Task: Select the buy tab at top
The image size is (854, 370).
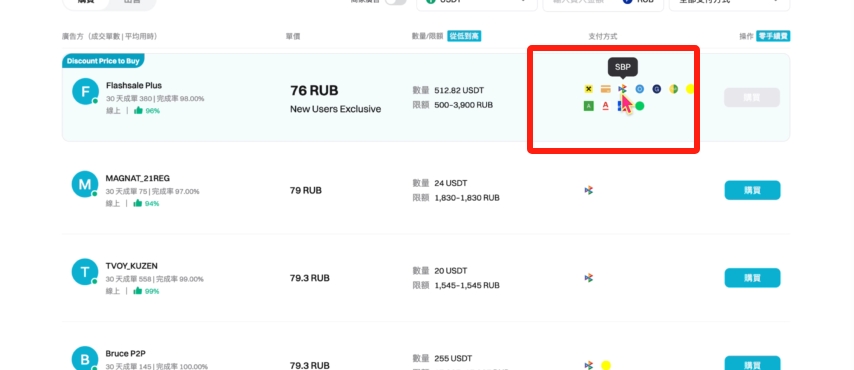Action: pos(85,2)
